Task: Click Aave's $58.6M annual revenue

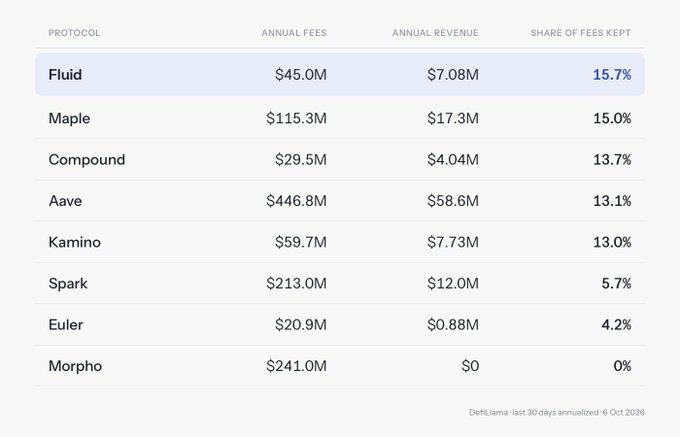Action: click(453, 201)
